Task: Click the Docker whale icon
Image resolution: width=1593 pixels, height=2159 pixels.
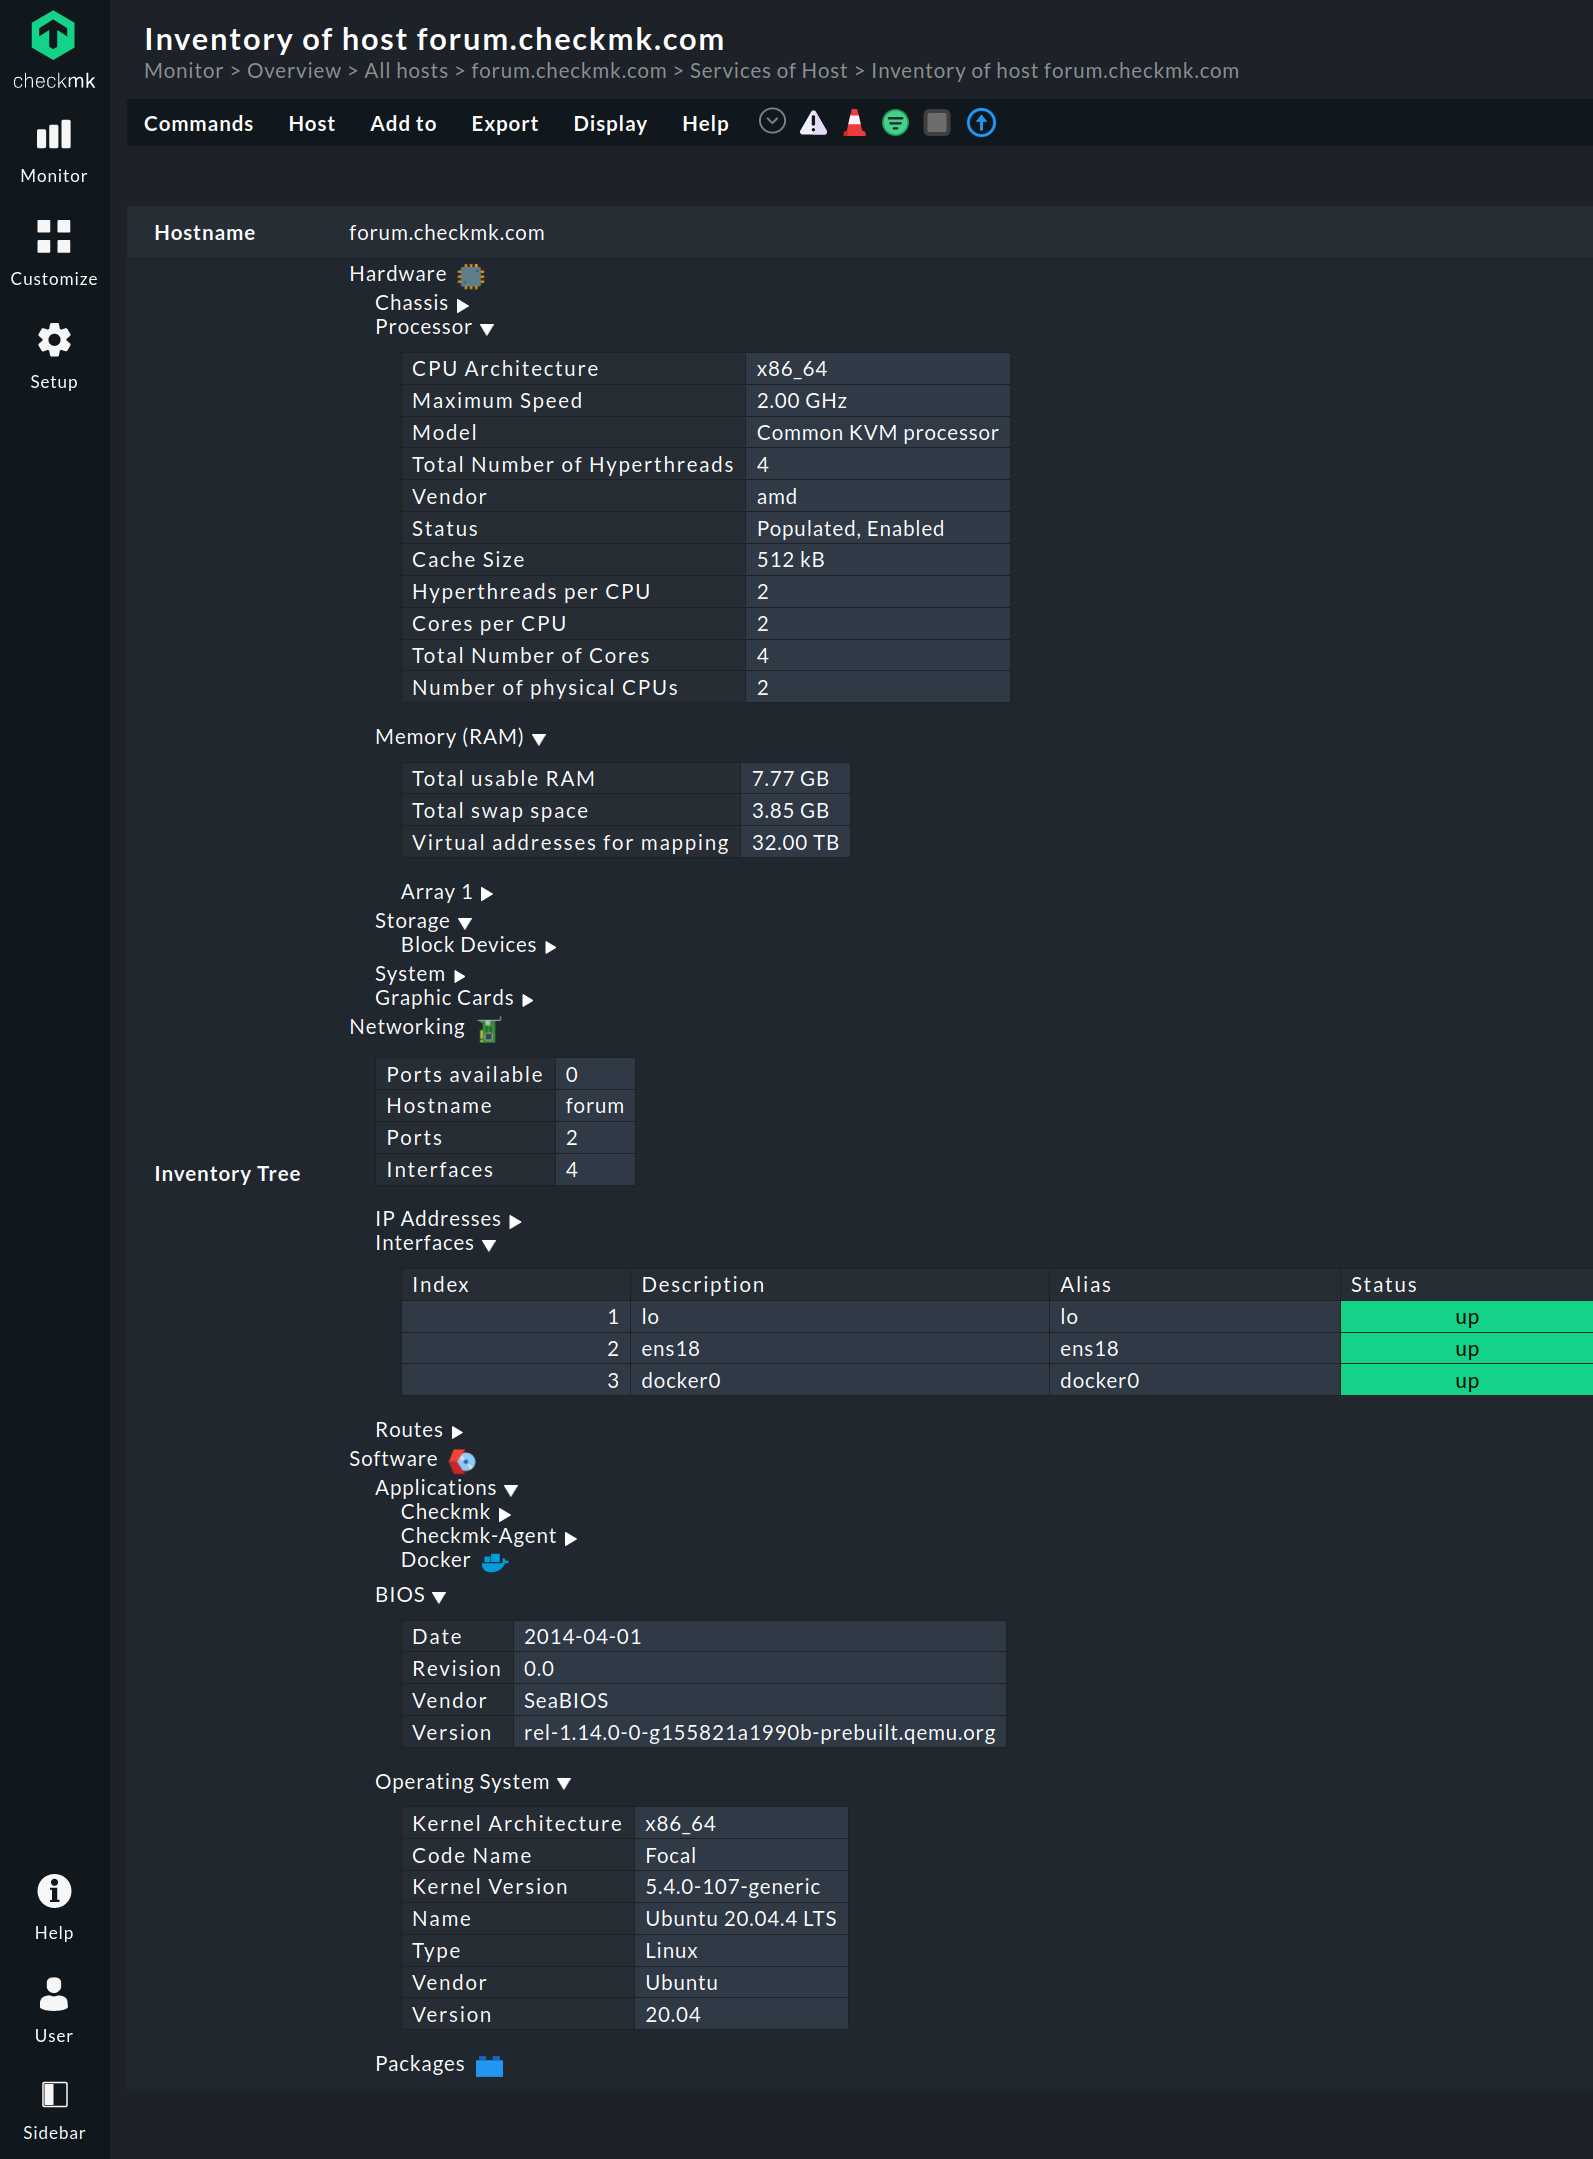Action: tap(495, 1562)
